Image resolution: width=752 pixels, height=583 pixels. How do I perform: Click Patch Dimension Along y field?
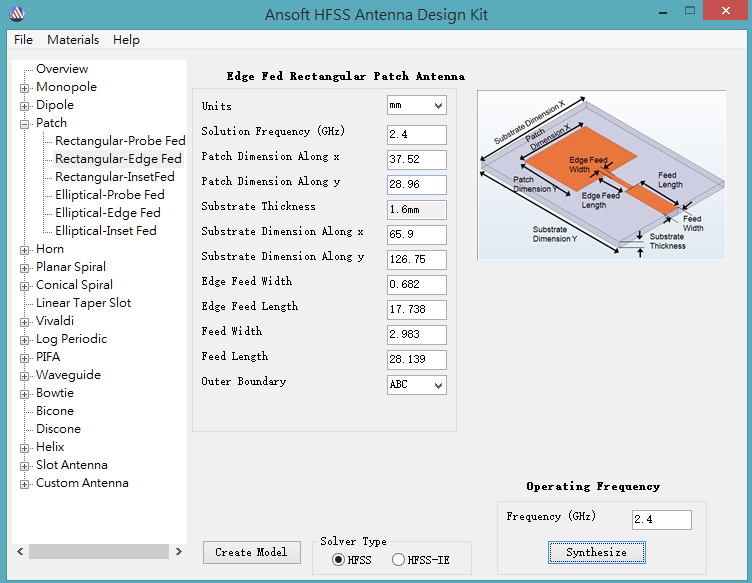[417, 185]
